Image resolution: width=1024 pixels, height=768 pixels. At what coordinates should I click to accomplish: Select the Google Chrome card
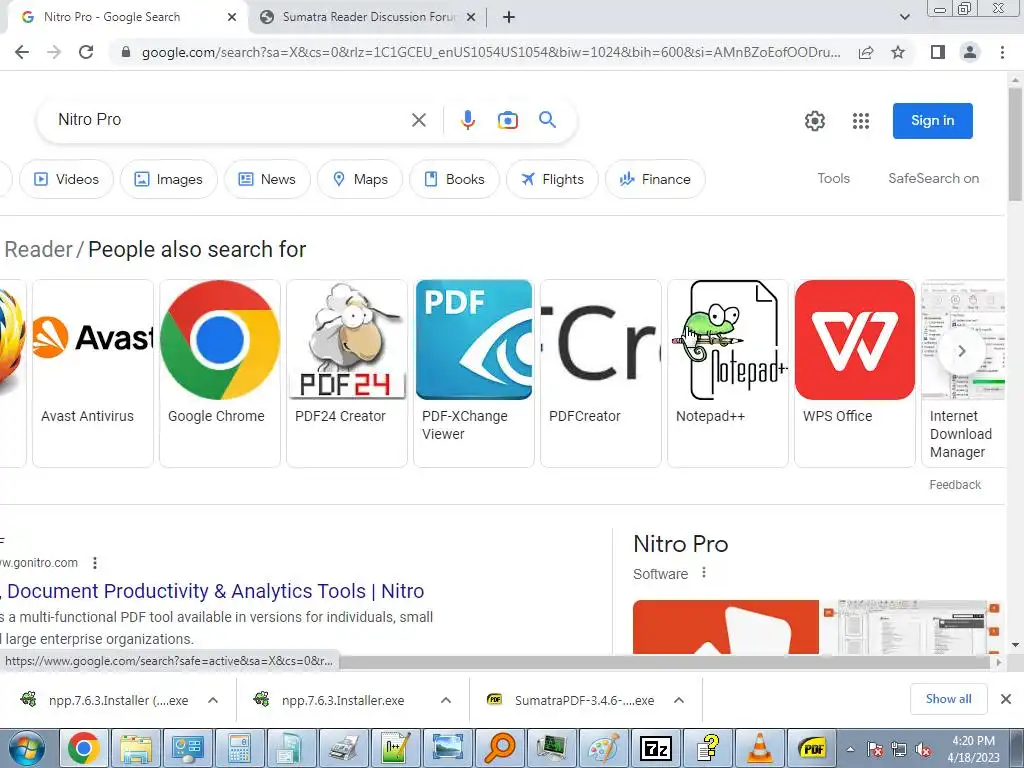[x=219, y=374]
